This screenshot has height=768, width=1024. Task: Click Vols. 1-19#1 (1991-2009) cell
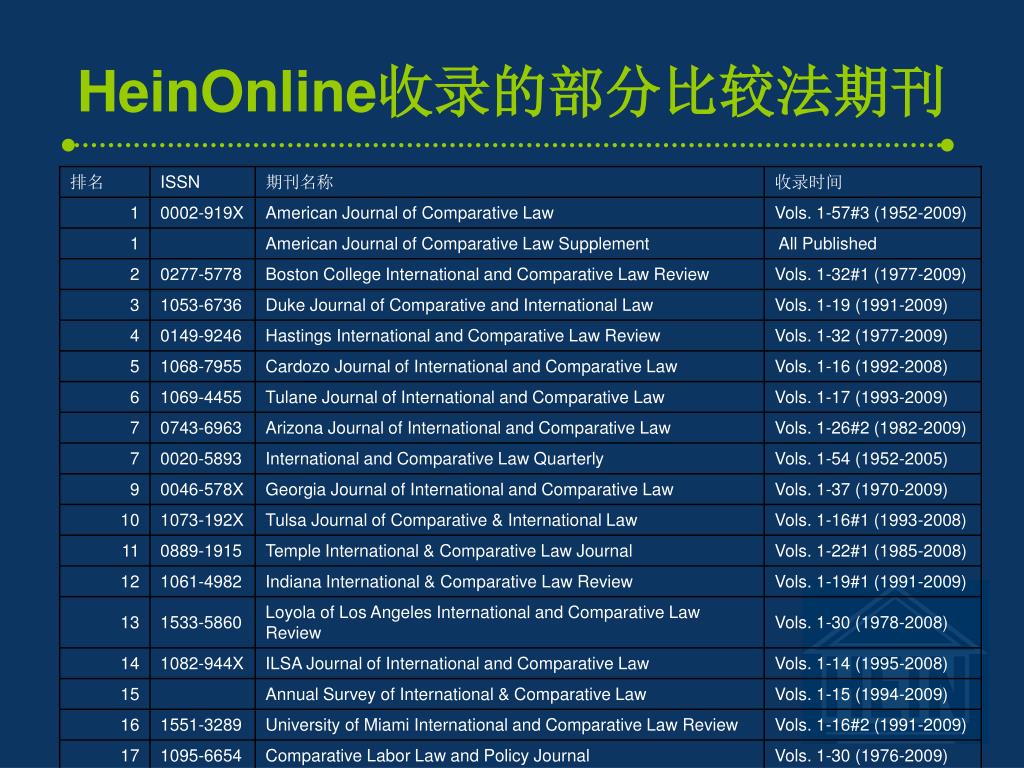(871, 581)
